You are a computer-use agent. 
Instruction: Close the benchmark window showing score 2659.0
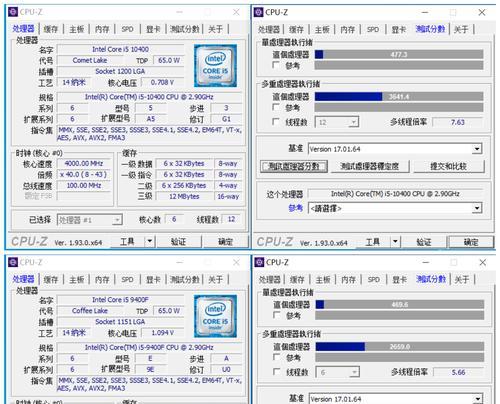click(x=482, y=263)
